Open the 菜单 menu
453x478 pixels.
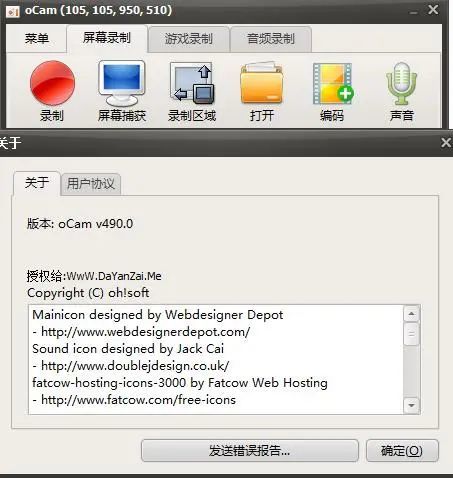[37, 39]
